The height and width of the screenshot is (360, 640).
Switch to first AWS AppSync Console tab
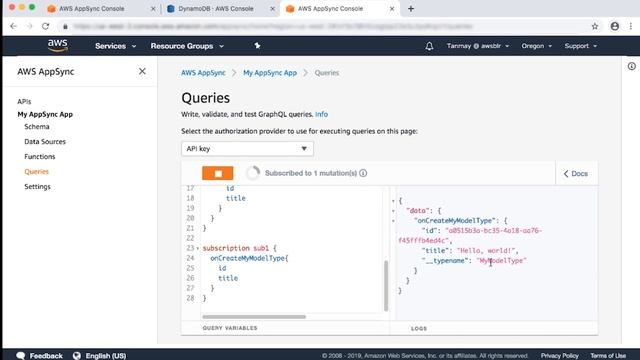tap(91, 9)
